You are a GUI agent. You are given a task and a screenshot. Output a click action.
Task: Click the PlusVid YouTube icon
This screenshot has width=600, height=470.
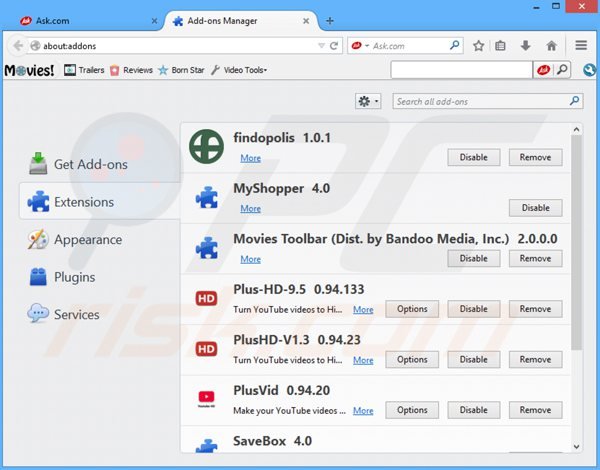tap(206, 398)
